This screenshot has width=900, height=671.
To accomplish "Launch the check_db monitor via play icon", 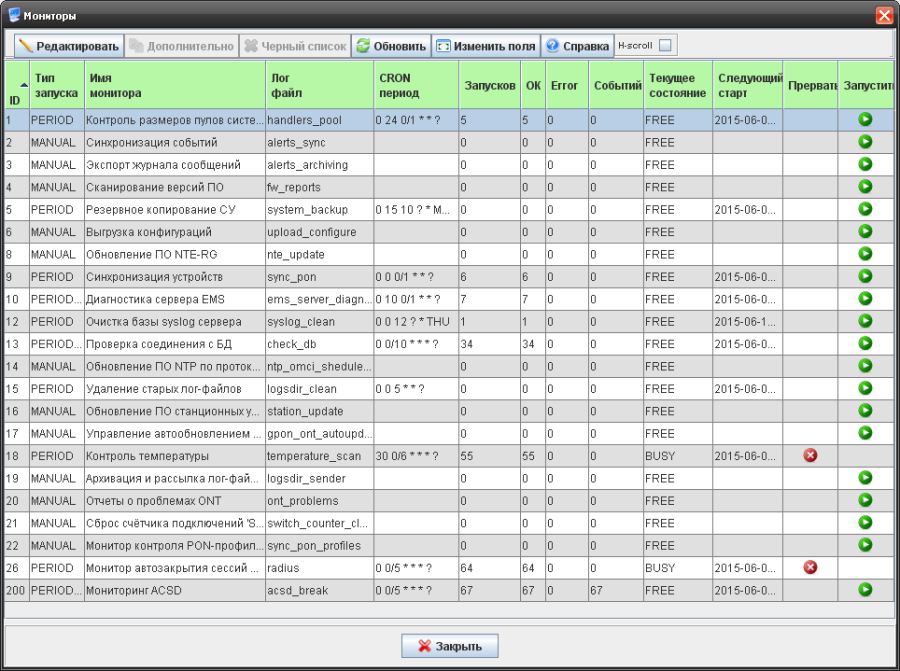I will click(x=865, y=344).
